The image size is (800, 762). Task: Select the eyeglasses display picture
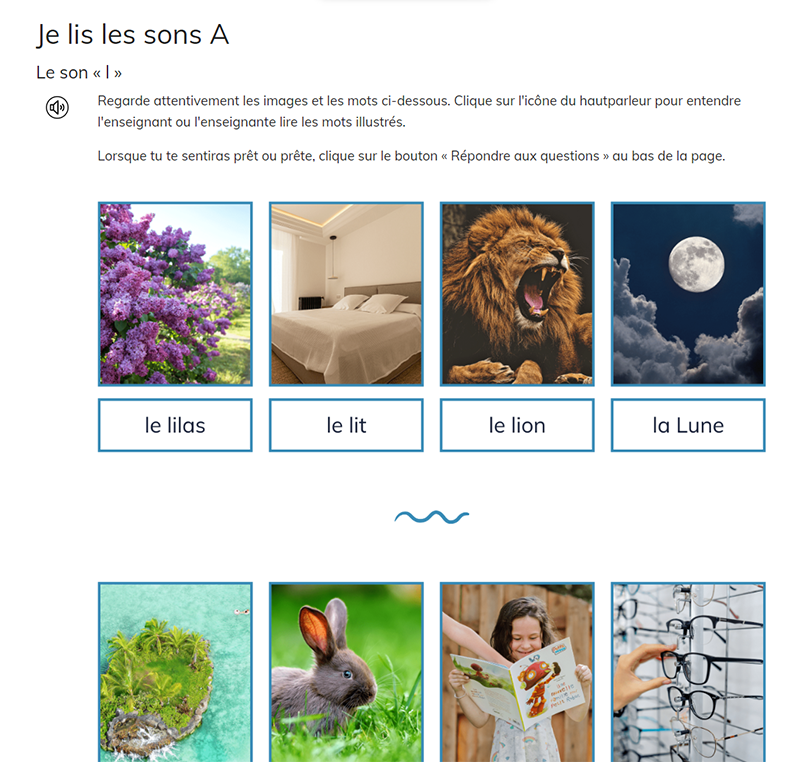688,672
